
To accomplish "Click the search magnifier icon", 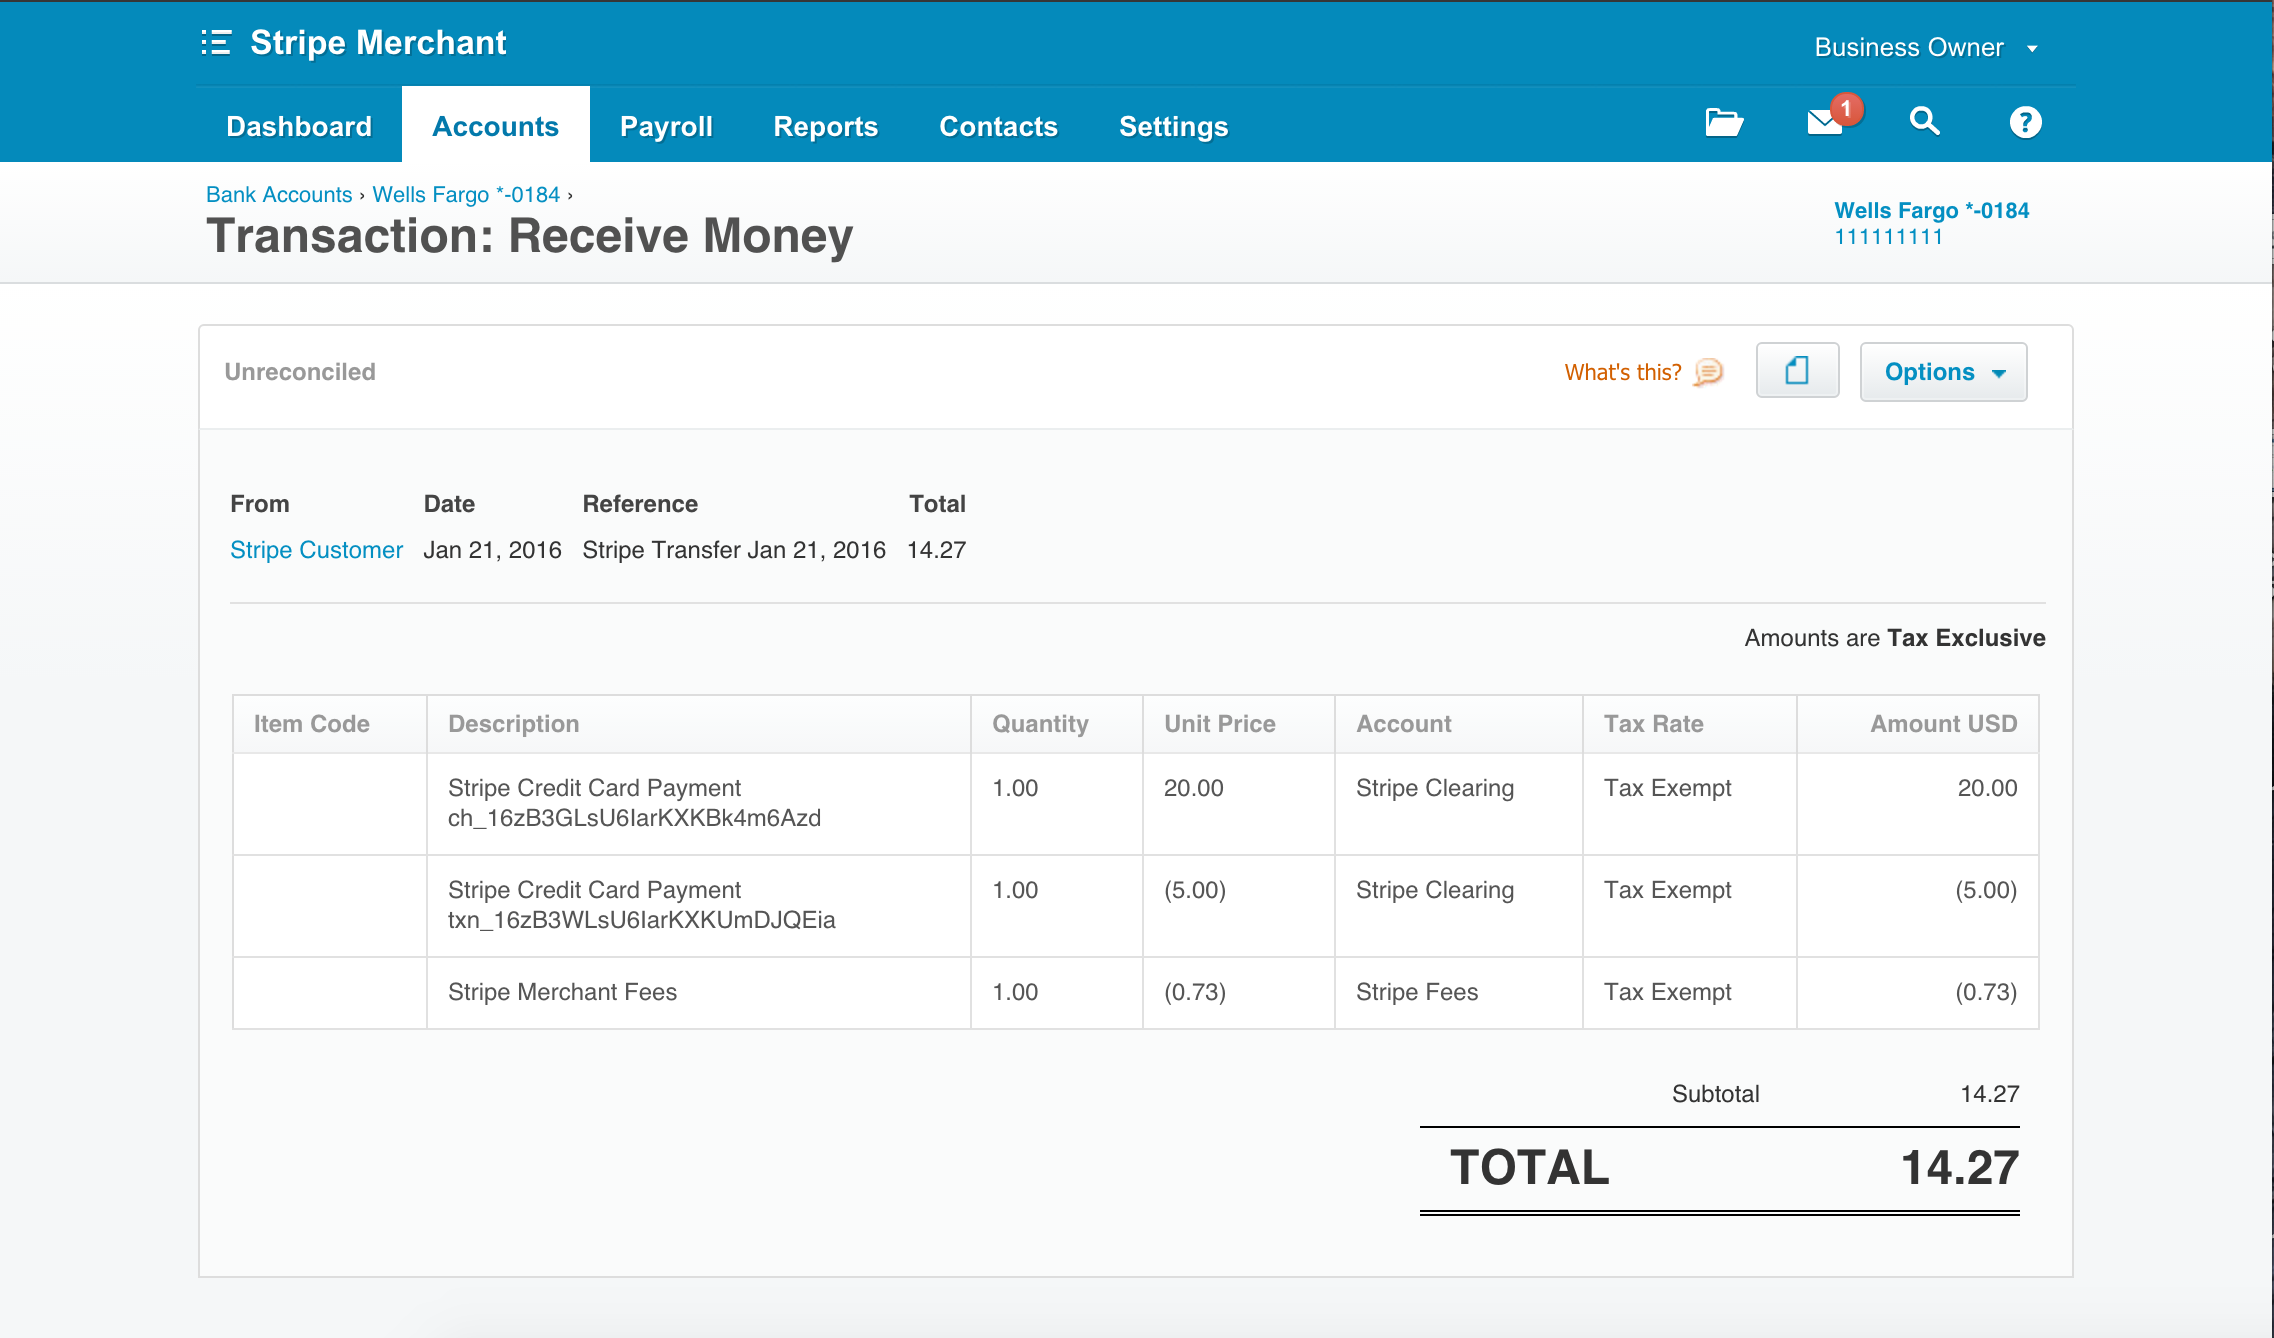I will [1924, 122].
